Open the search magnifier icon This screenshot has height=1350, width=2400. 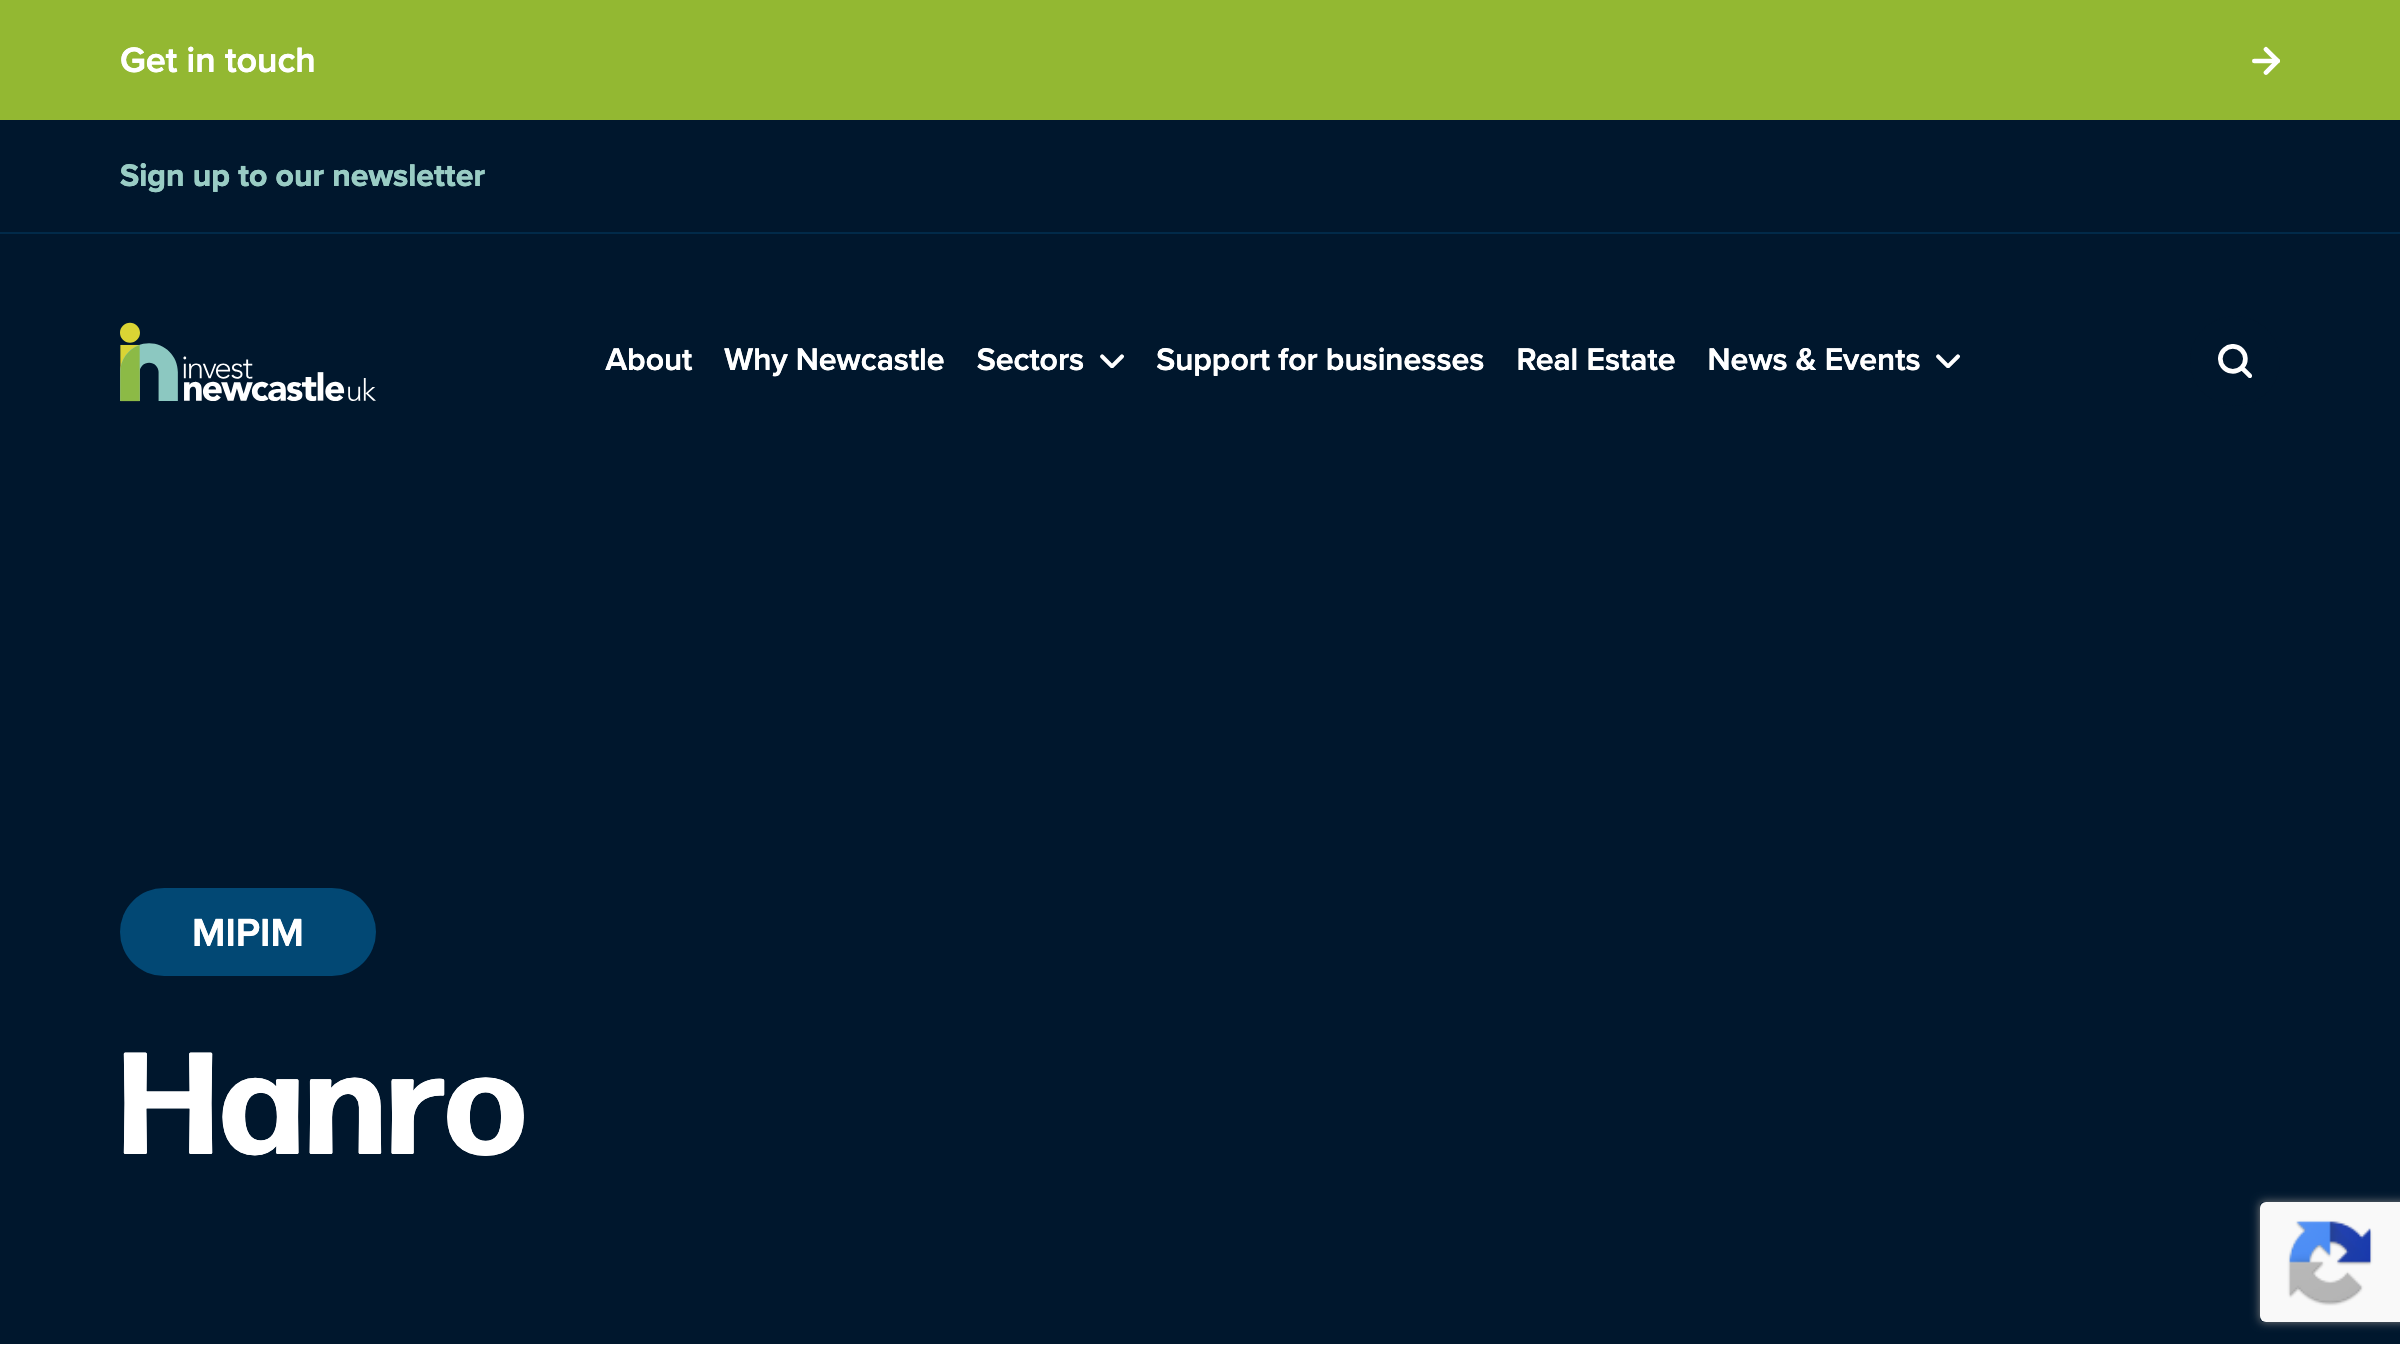coord(2234,361)
